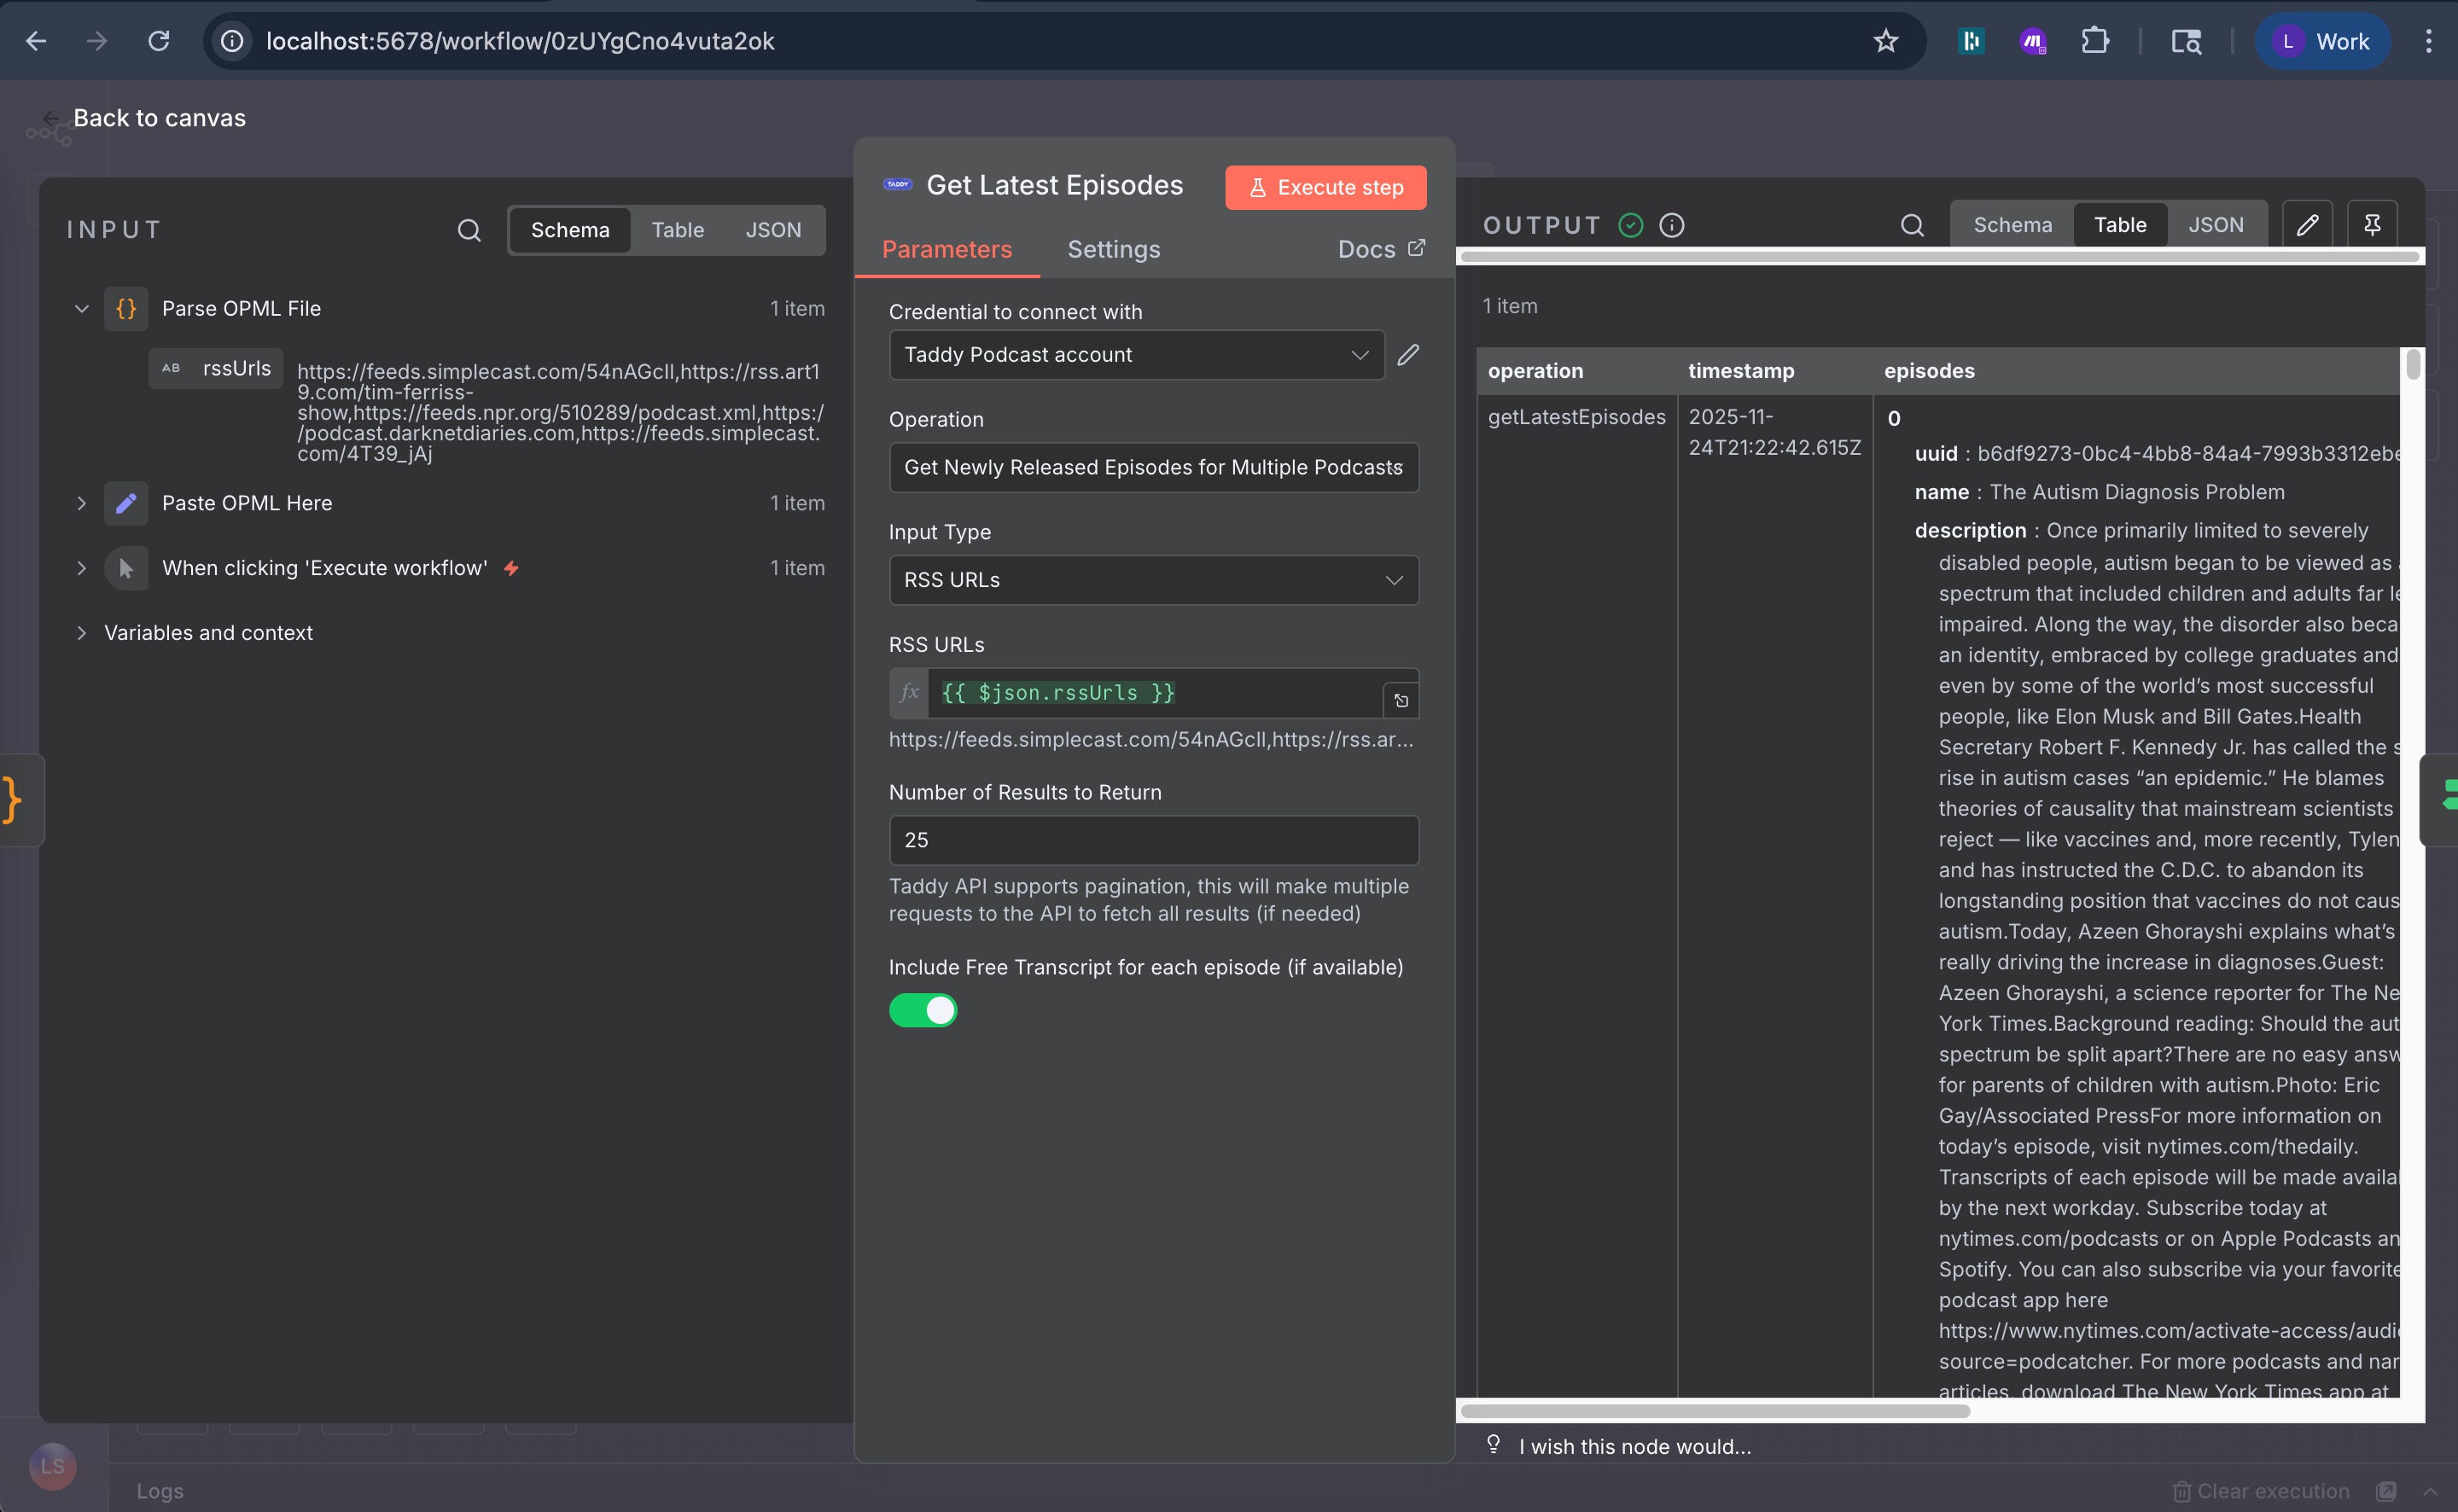Screen dimensions: 2458x1512
Task: Bookmark the page with the star icon
Action: click(1885, 41)
